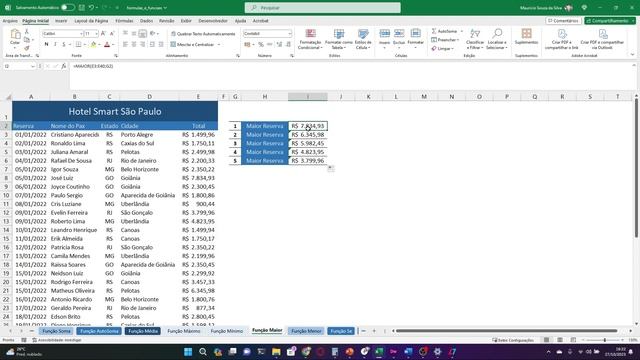Click the Comentários button

coord(563,20)
